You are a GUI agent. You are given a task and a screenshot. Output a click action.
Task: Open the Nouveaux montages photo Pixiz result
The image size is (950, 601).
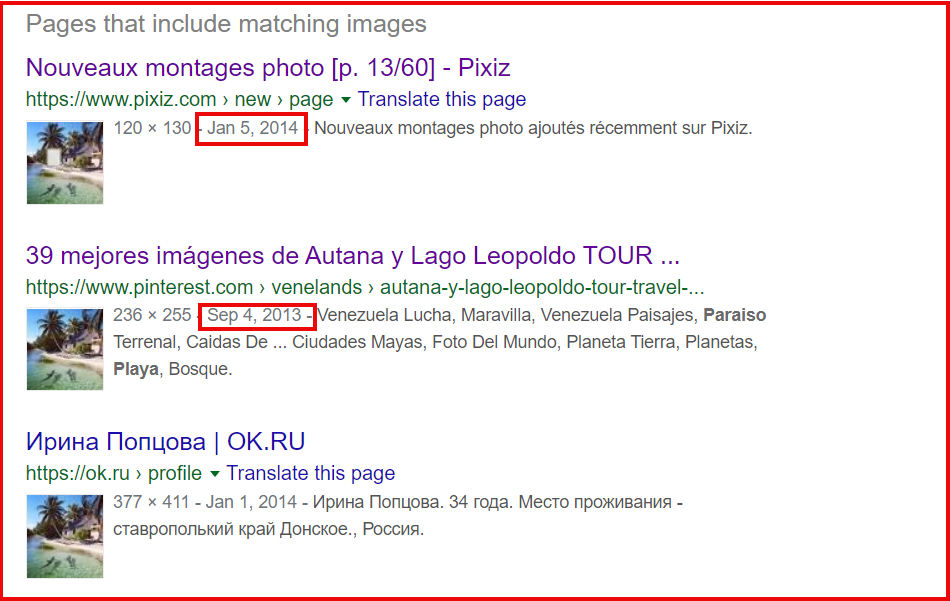[267, 68]
